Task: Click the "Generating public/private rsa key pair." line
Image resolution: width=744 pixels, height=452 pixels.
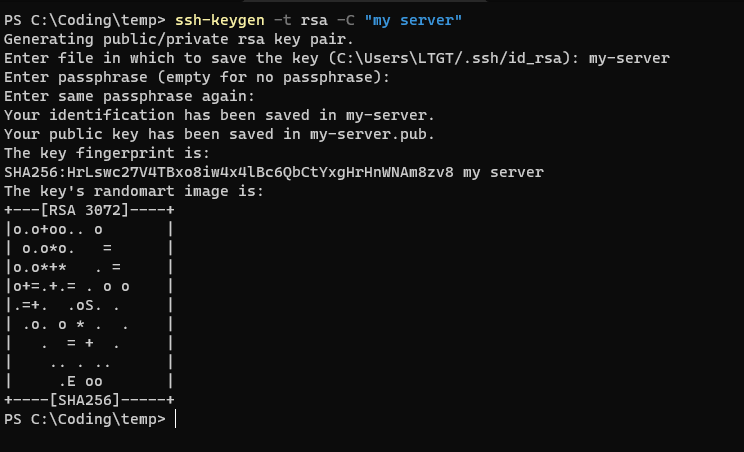Action: 179,40
